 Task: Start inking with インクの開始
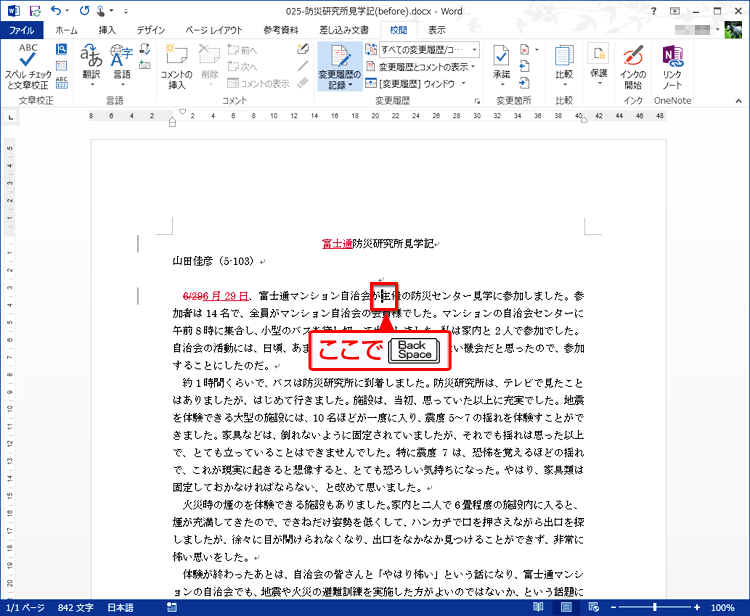tap(633, 67)
